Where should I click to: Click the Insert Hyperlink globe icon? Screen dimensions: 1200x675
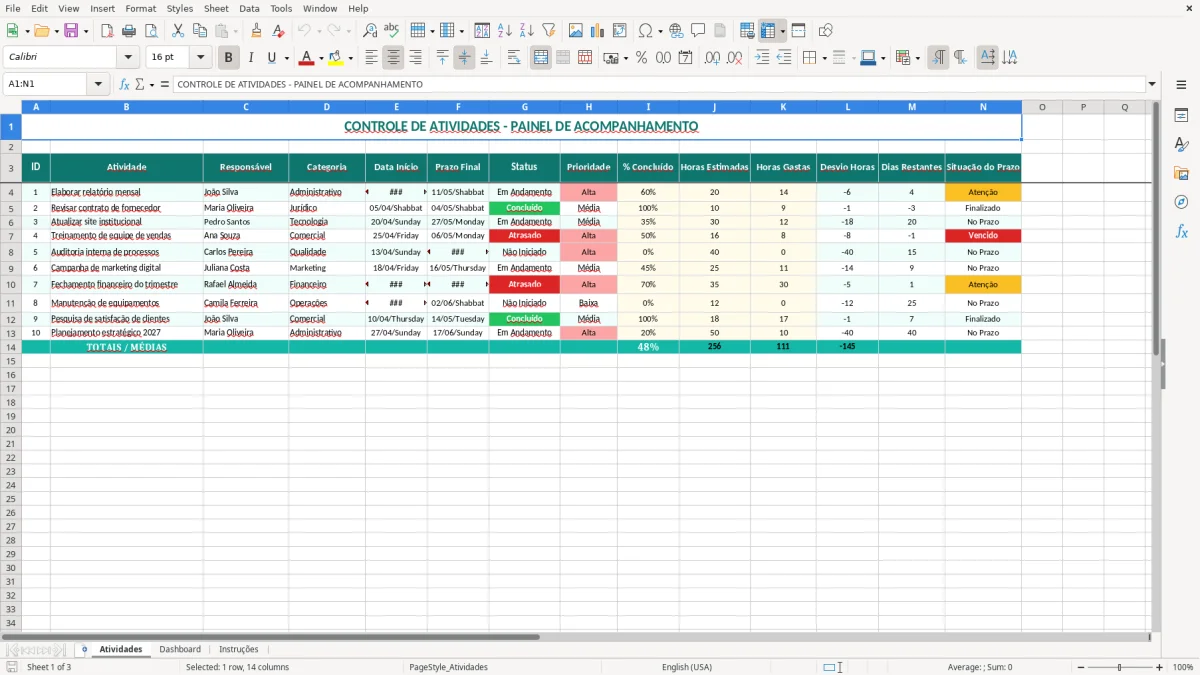pyautogui.click(x=676, y=31)
